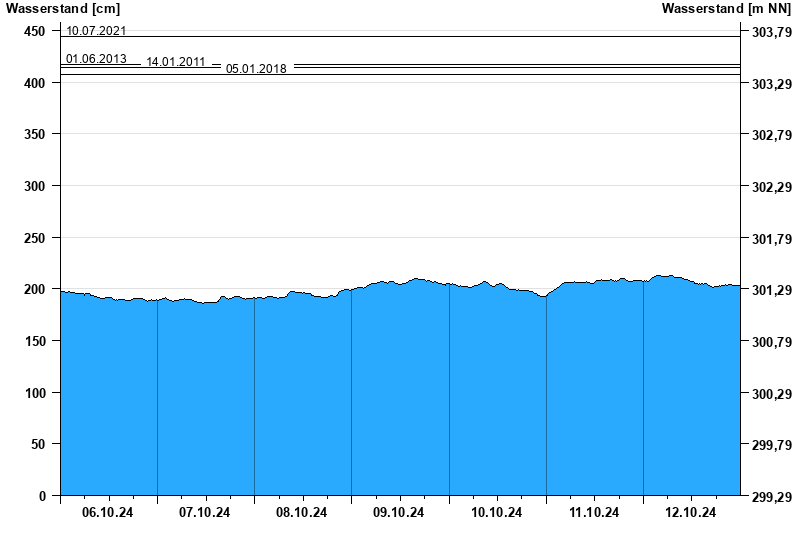Click the 01.06.2013 high-water marker label
The image size is (800, 550).
96,59
